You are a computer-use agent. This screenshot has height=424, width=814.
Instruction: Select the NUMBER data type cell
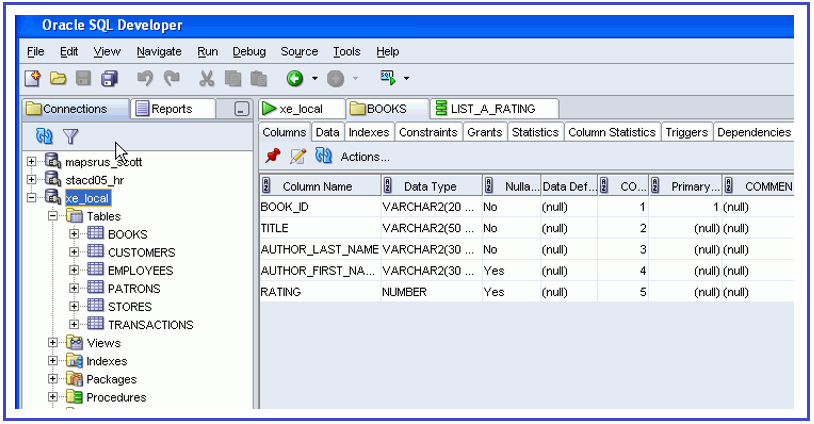tap(431, 292)
